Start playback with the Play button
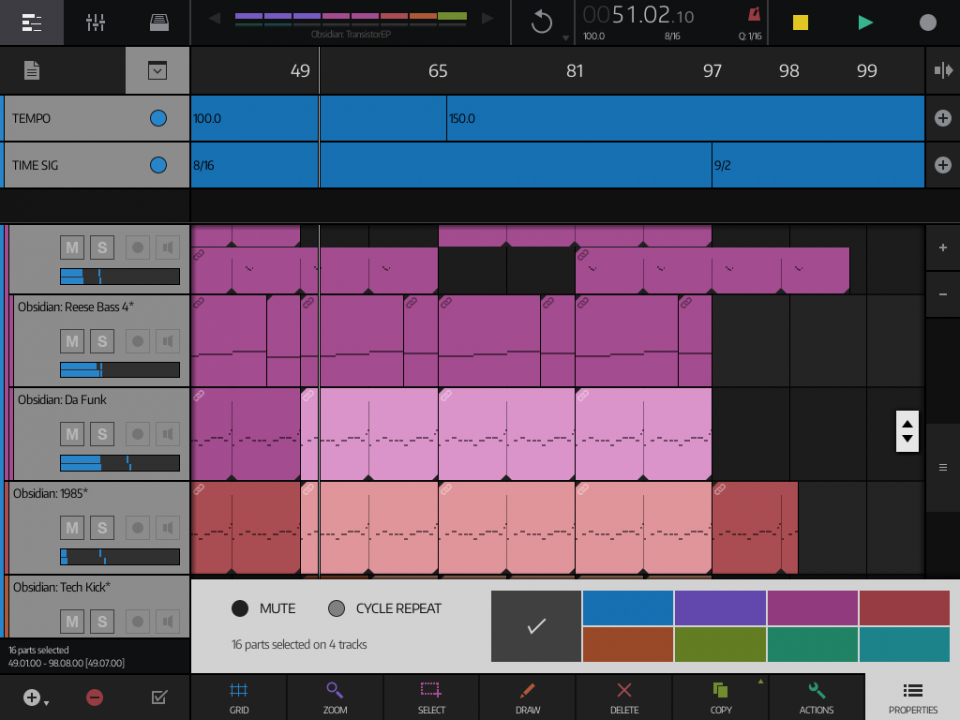Image resolution: width=960 pixels, height=720 pixels. click(864, 22)
